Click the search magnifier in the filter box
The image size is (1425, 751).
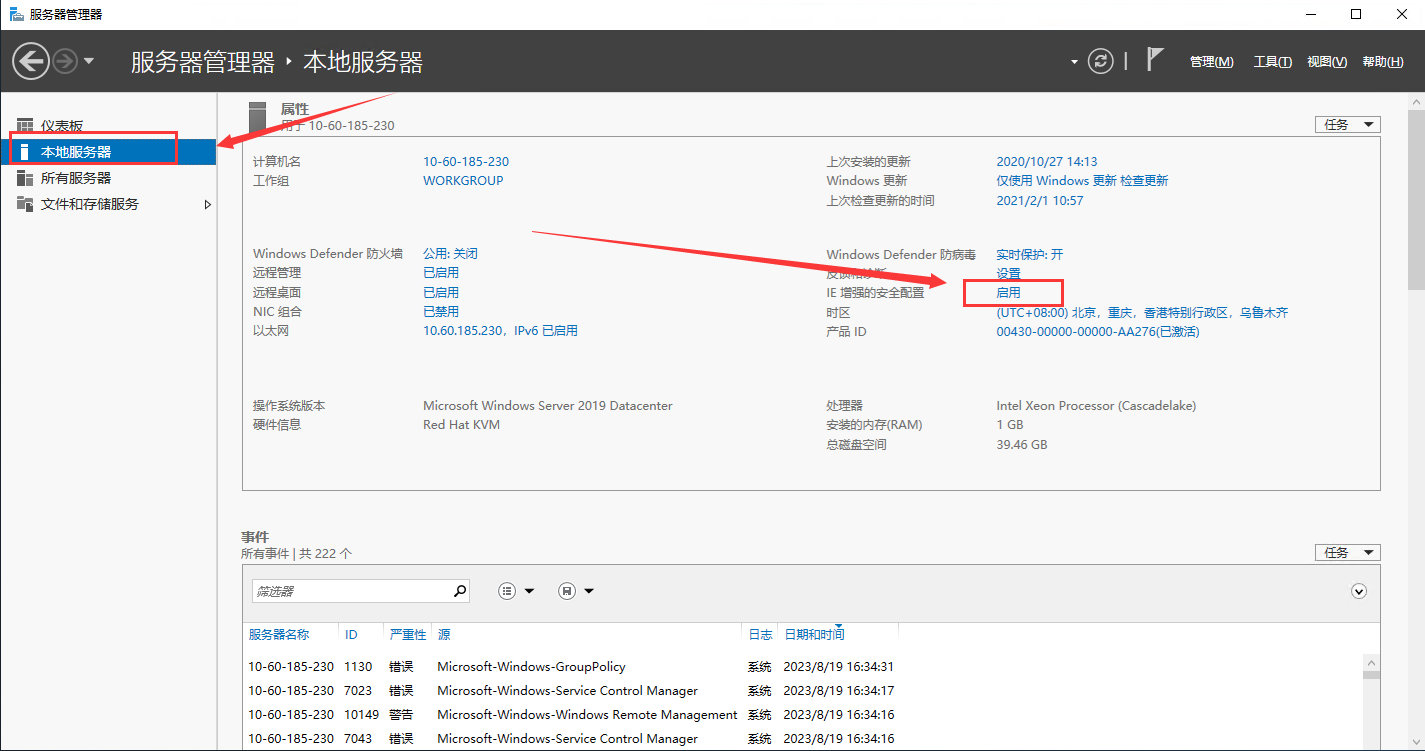click(x=459, y=590)
